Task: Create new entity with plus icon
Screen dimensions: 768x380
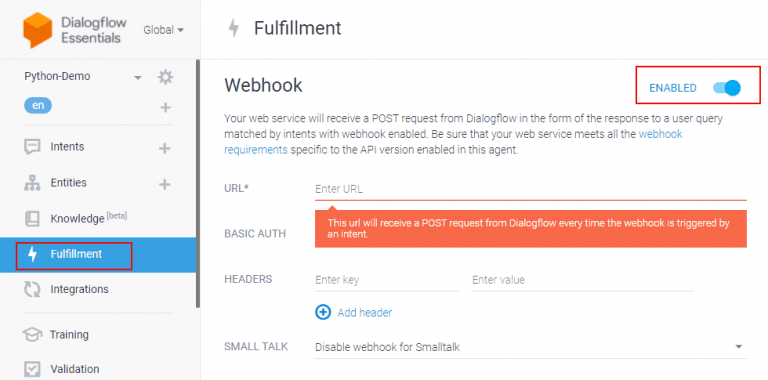Action: coord(165,184)
